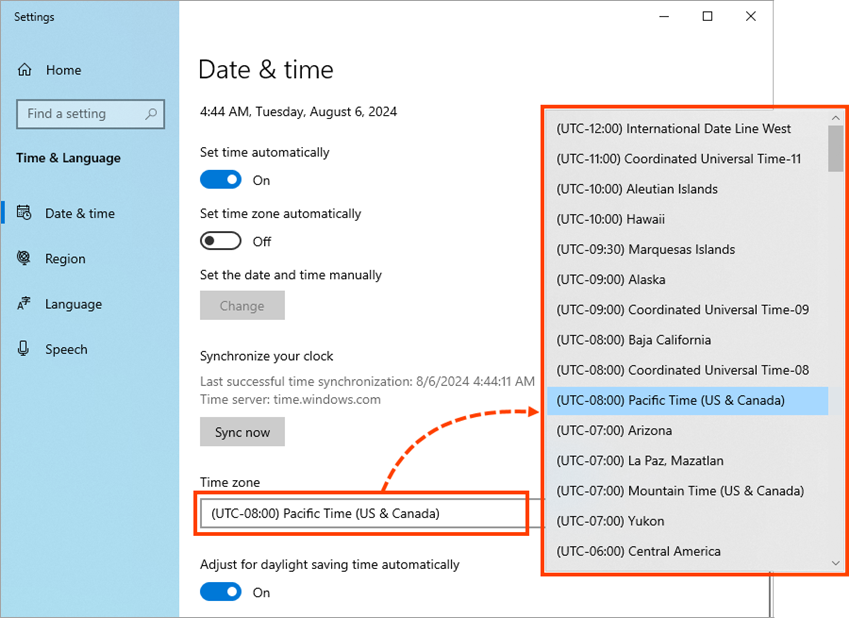The width and height of the screenshot is (849, 618).
Task: Click the Home icon in sidebar
Action: pos(24,70)
